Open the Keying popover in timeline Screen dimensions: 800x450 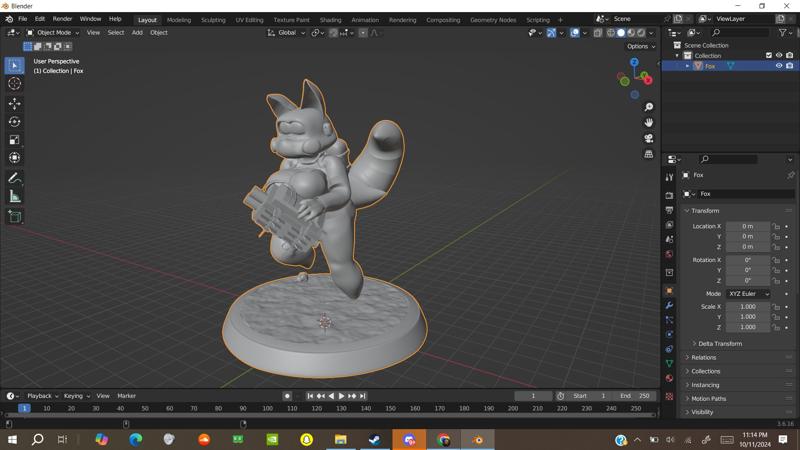(76, 396)
